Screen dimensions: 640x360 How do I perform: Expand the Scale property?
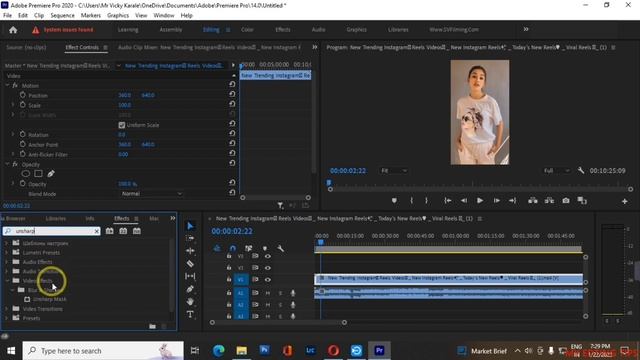click(x=13, y=105)
